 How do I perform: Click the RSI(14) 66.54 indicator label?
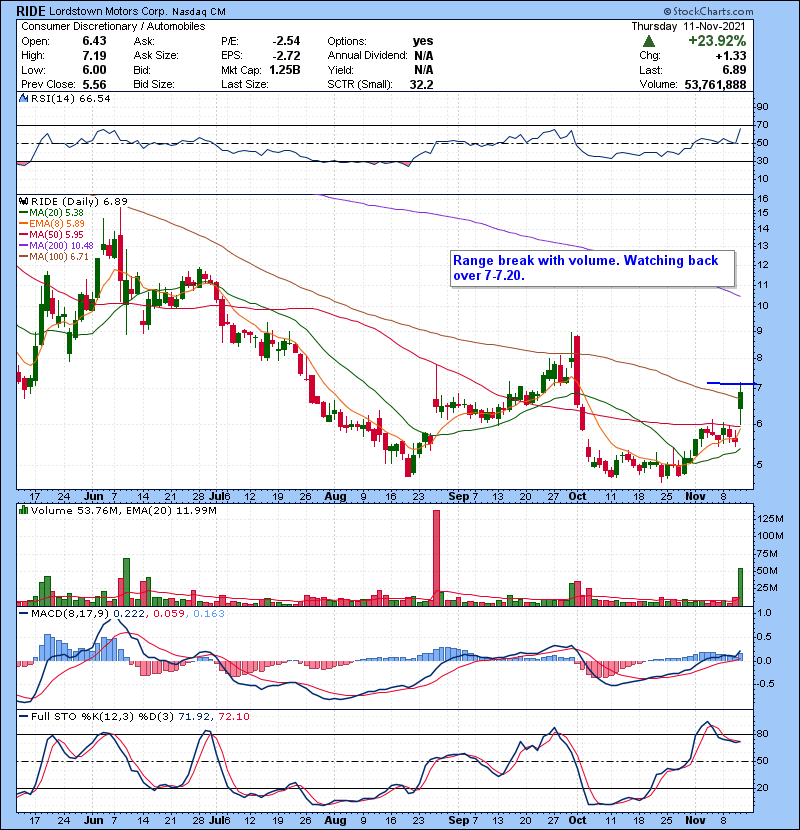(70, 98)
